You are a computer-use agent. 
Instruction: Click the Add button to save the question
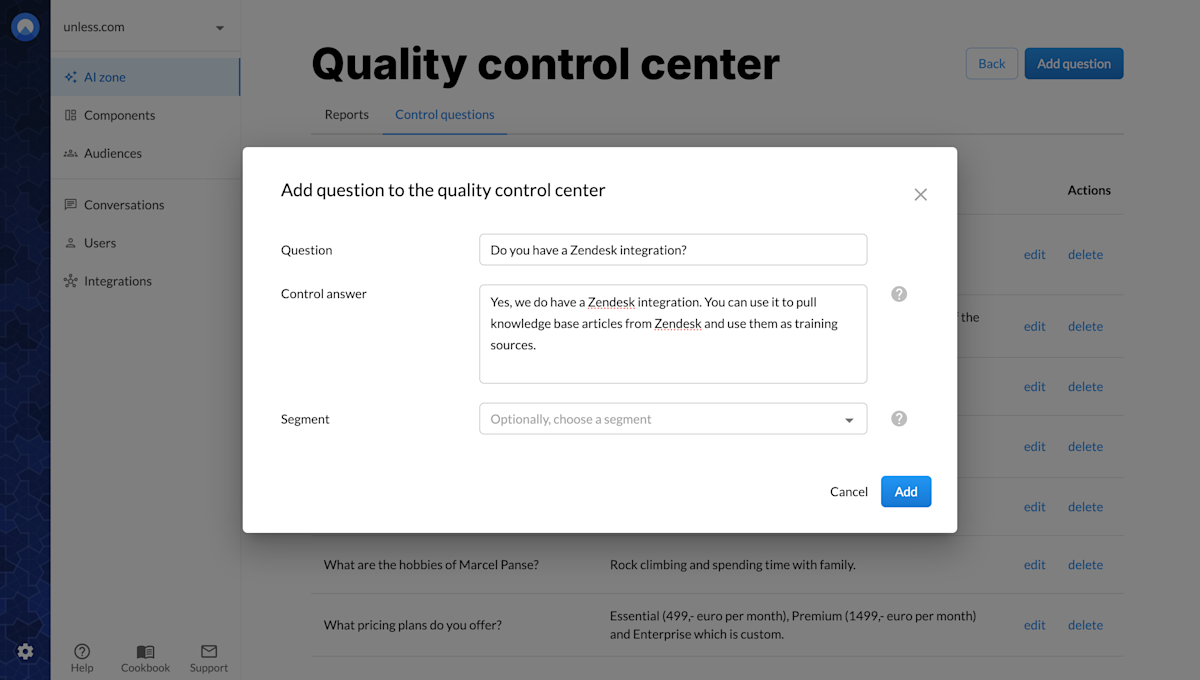905,491
